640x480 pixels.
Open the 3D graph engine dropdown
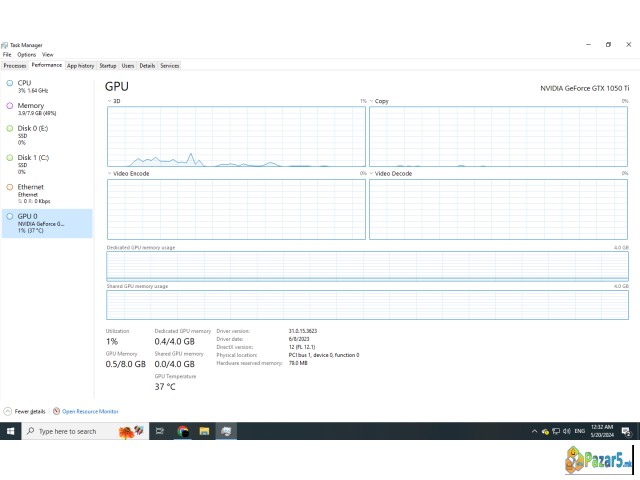coord(110,101)
